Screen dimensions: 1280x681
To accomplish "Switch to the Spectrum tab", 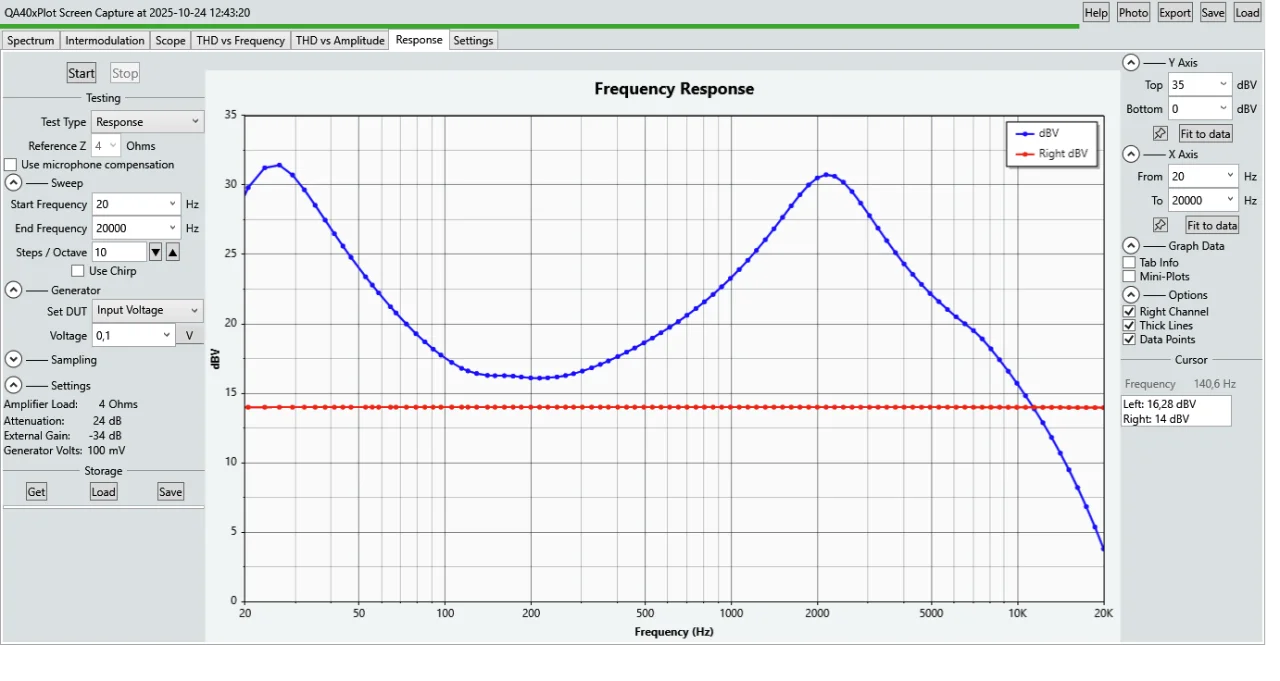I will pyautogui.click(x=30, y=41).
